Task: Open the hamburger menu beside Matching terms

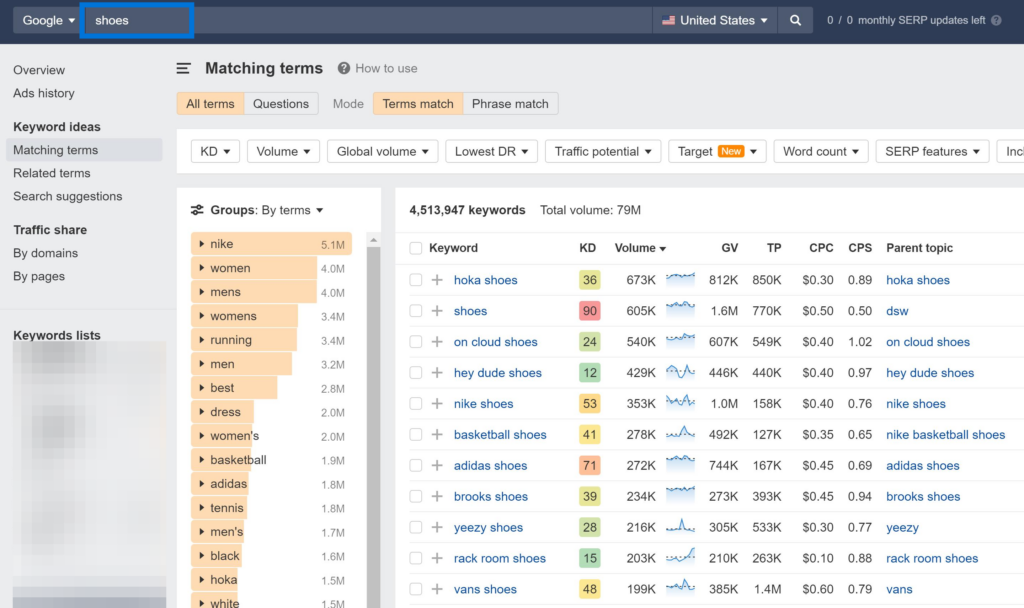Action: click(x=182, y=68)
